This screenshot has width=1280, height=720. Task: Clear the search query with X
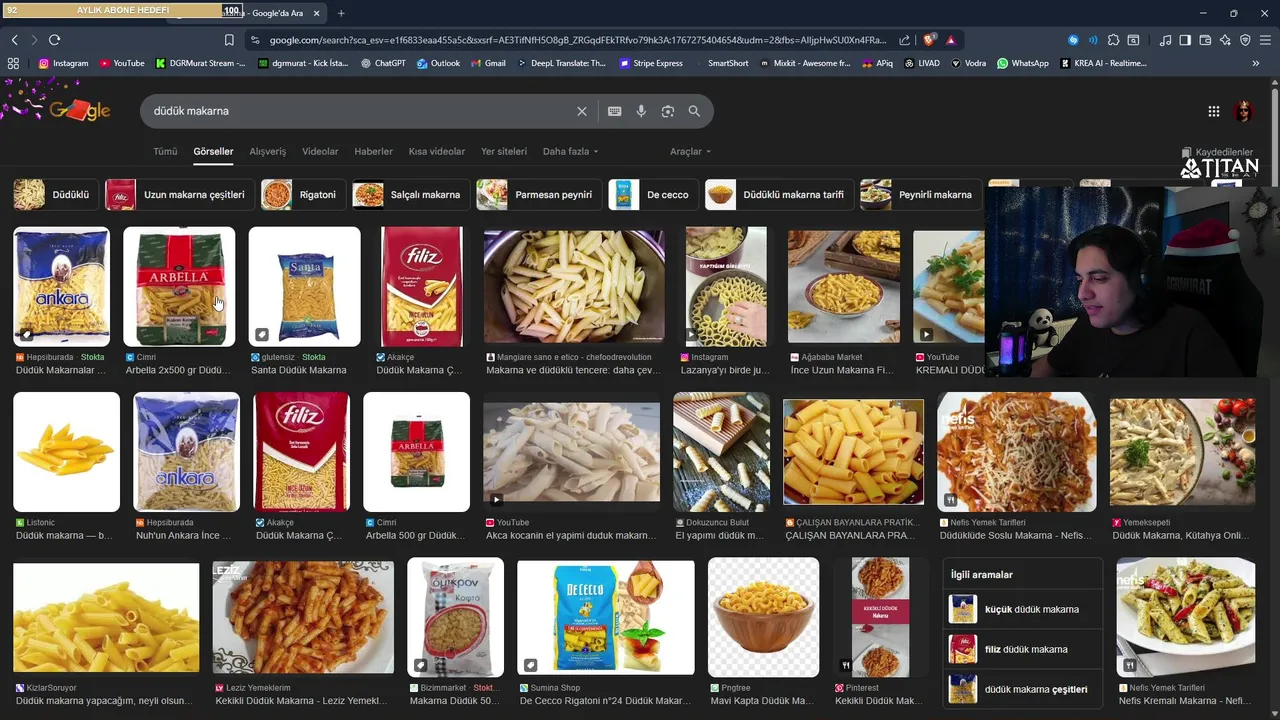point(582,111)
